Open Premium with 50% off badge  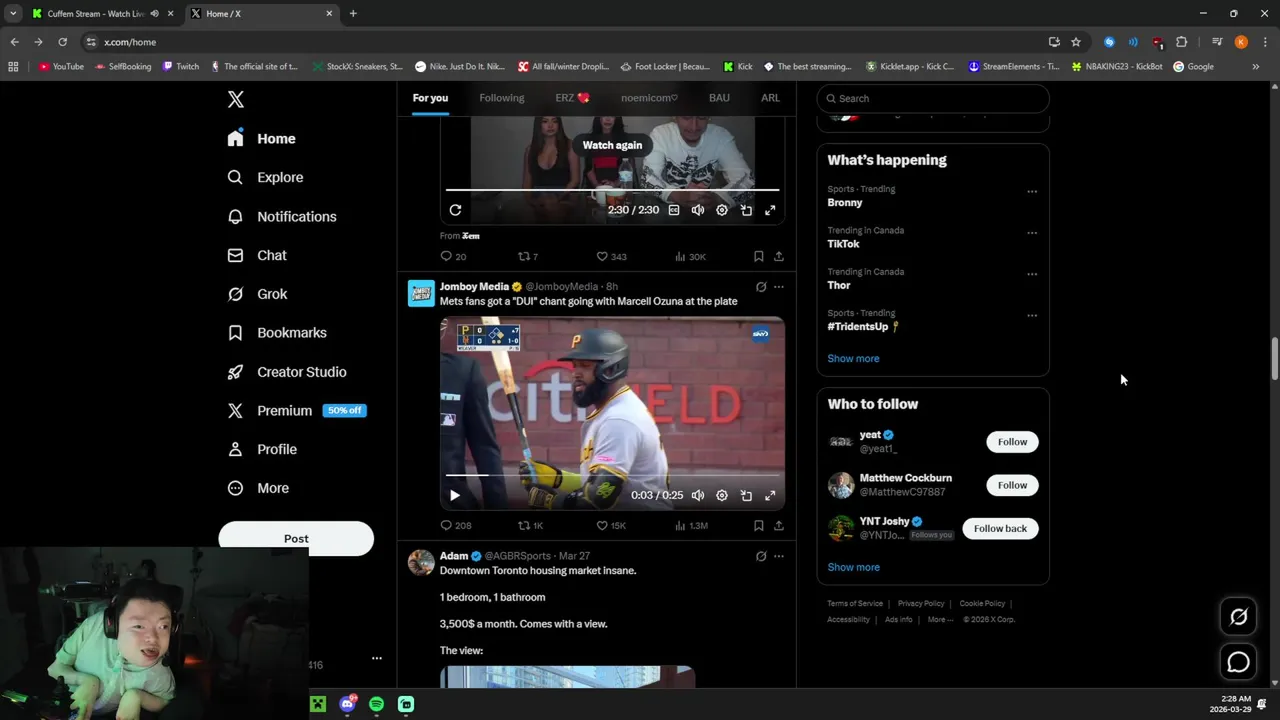click(x=296, y=411)
